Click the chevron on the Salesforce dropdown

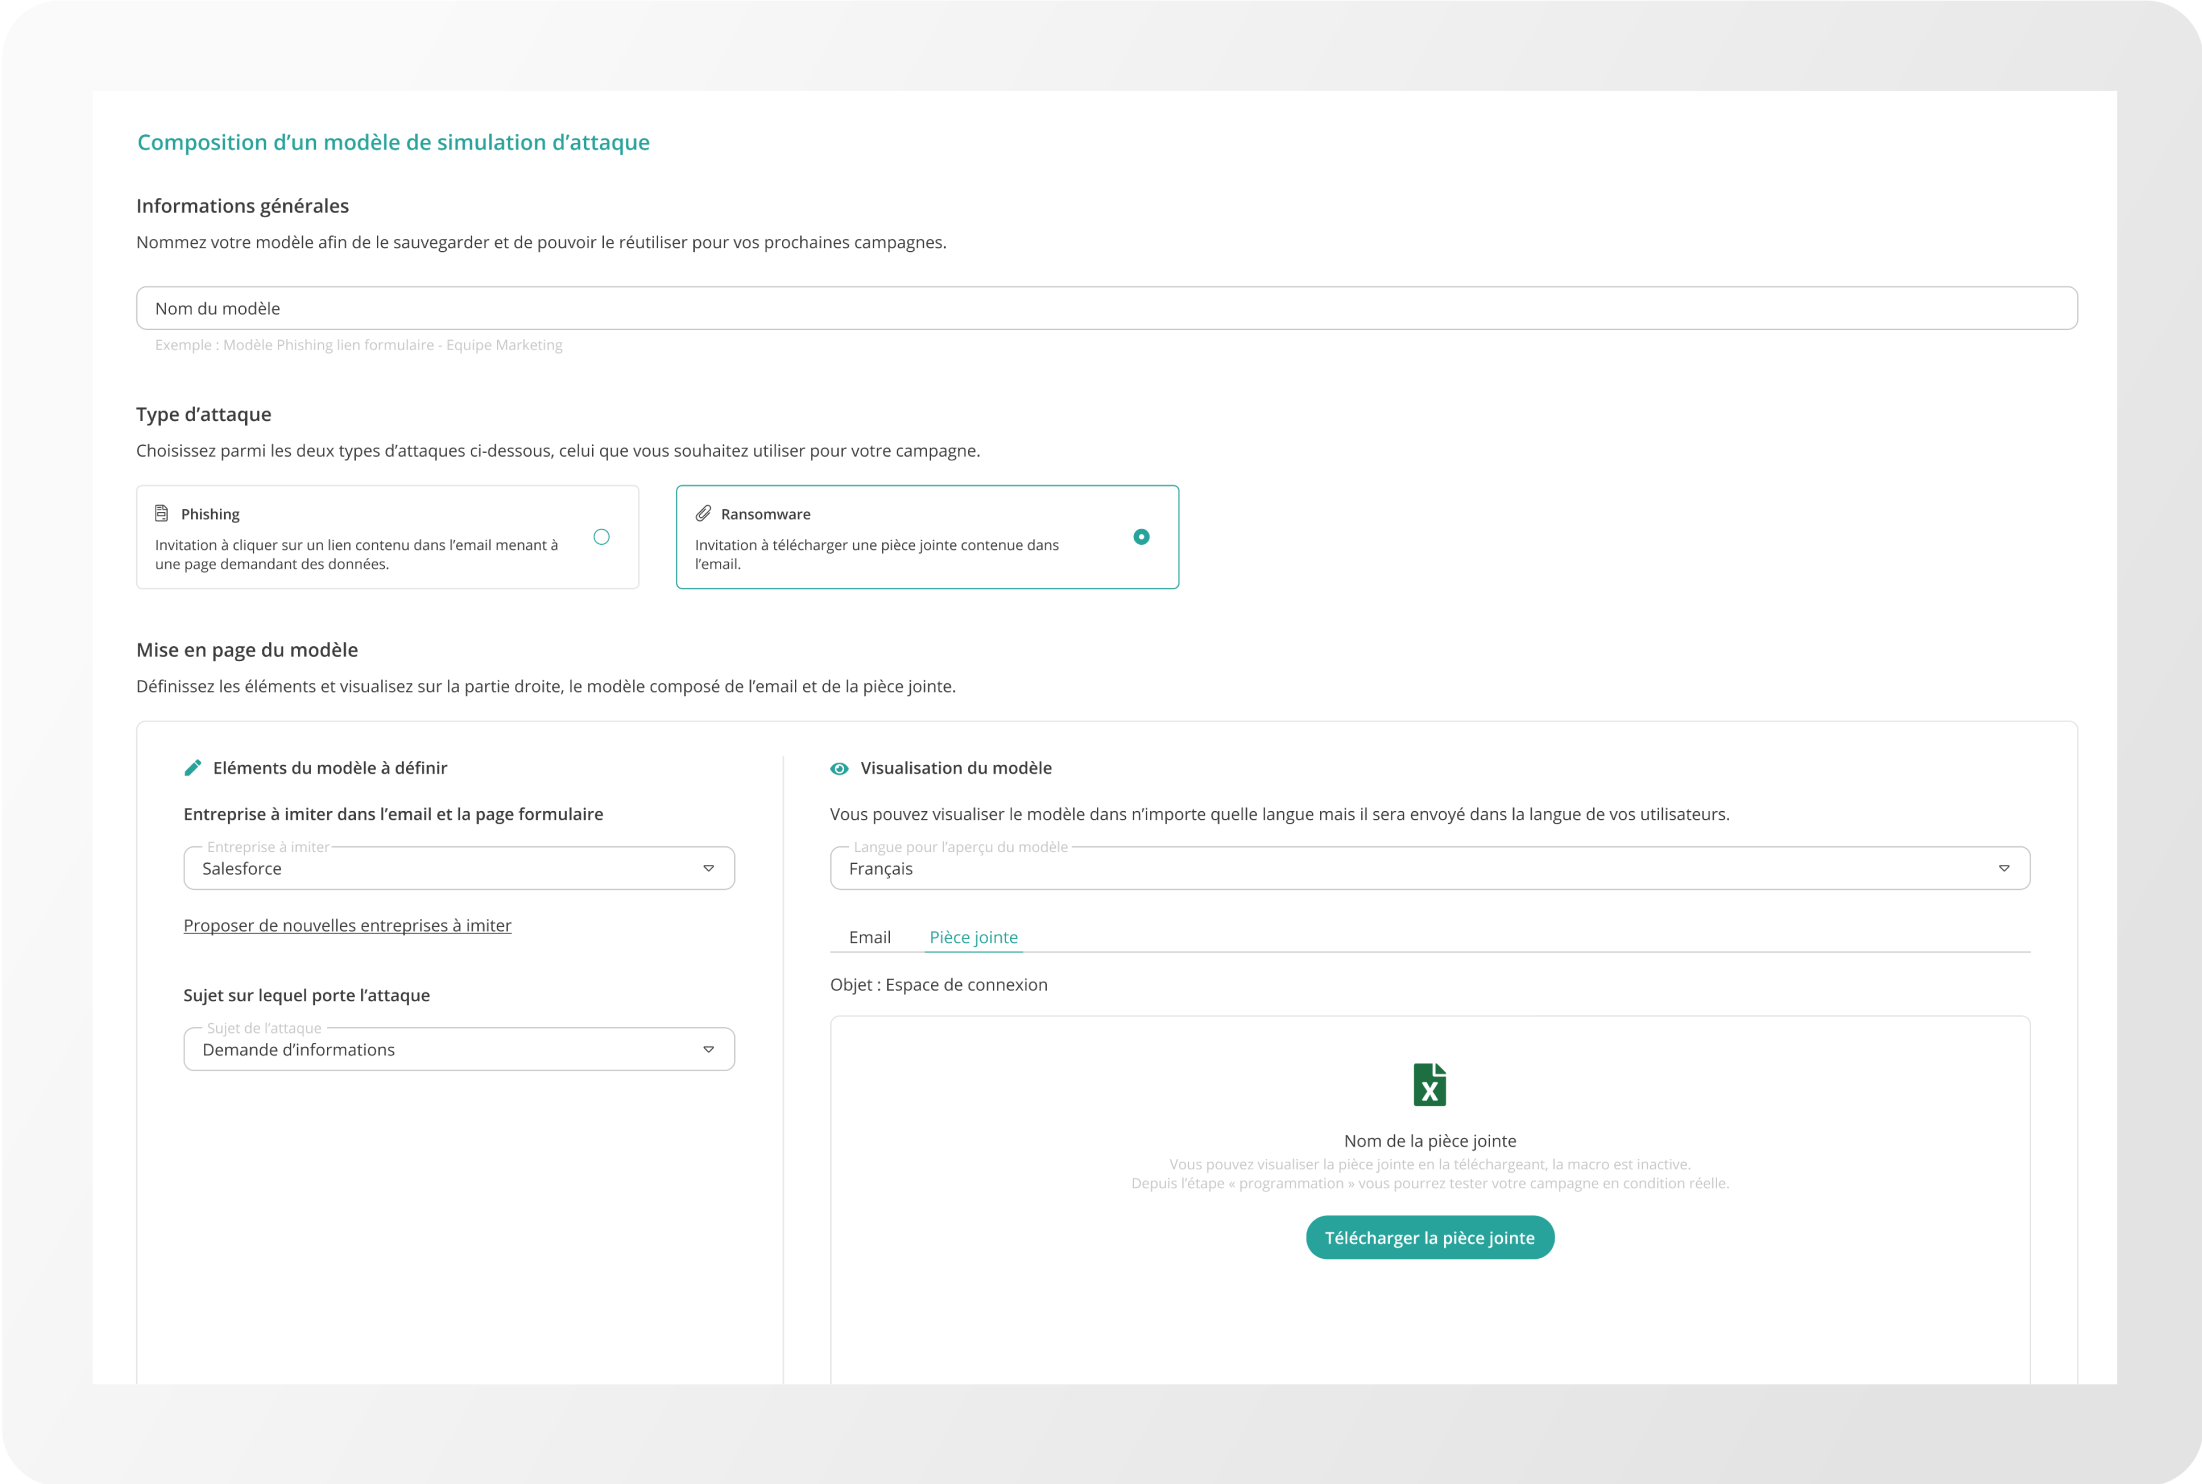709,868
